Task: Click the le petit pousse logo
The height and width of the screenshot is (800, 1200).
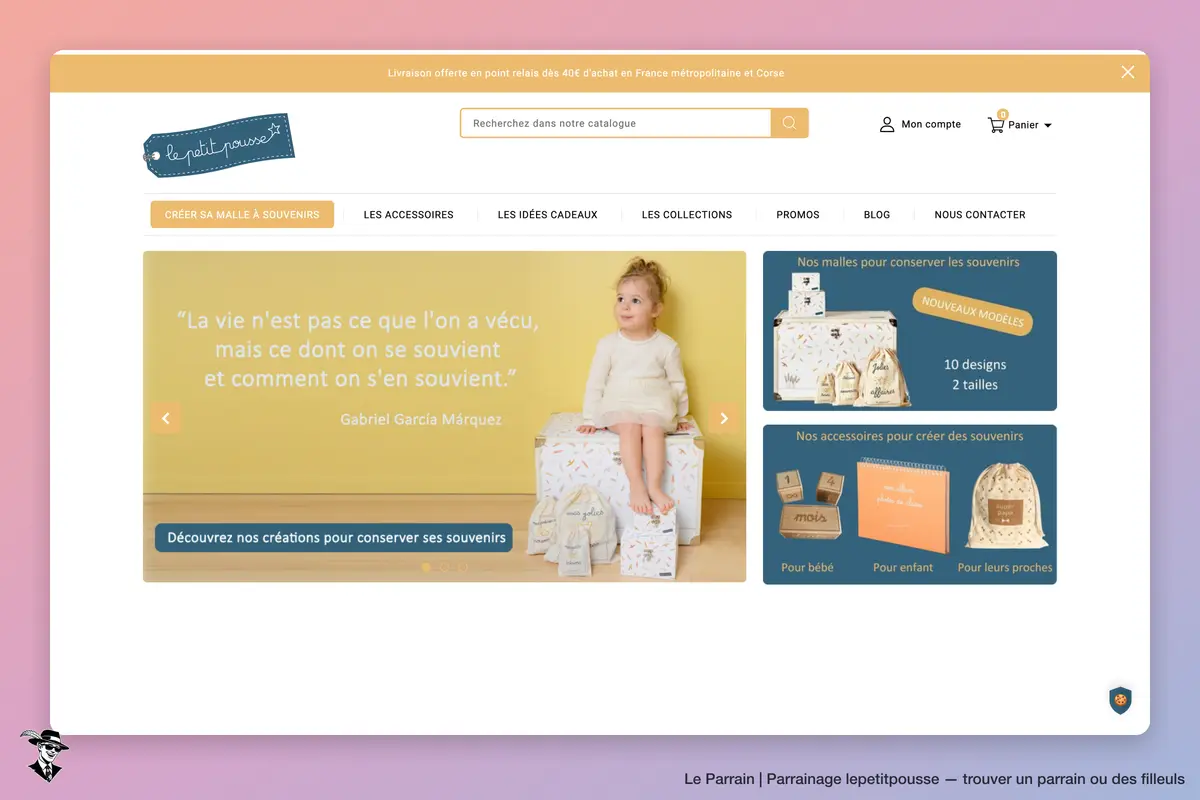Action: coord(219,145)
